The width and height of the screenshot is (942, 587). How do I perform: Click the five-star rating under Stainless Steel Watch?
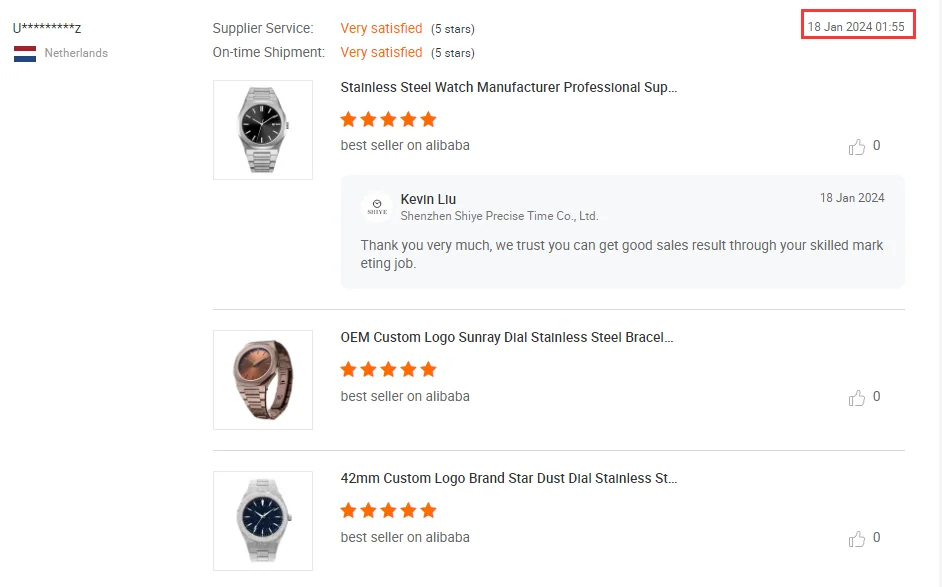(388, 120)
